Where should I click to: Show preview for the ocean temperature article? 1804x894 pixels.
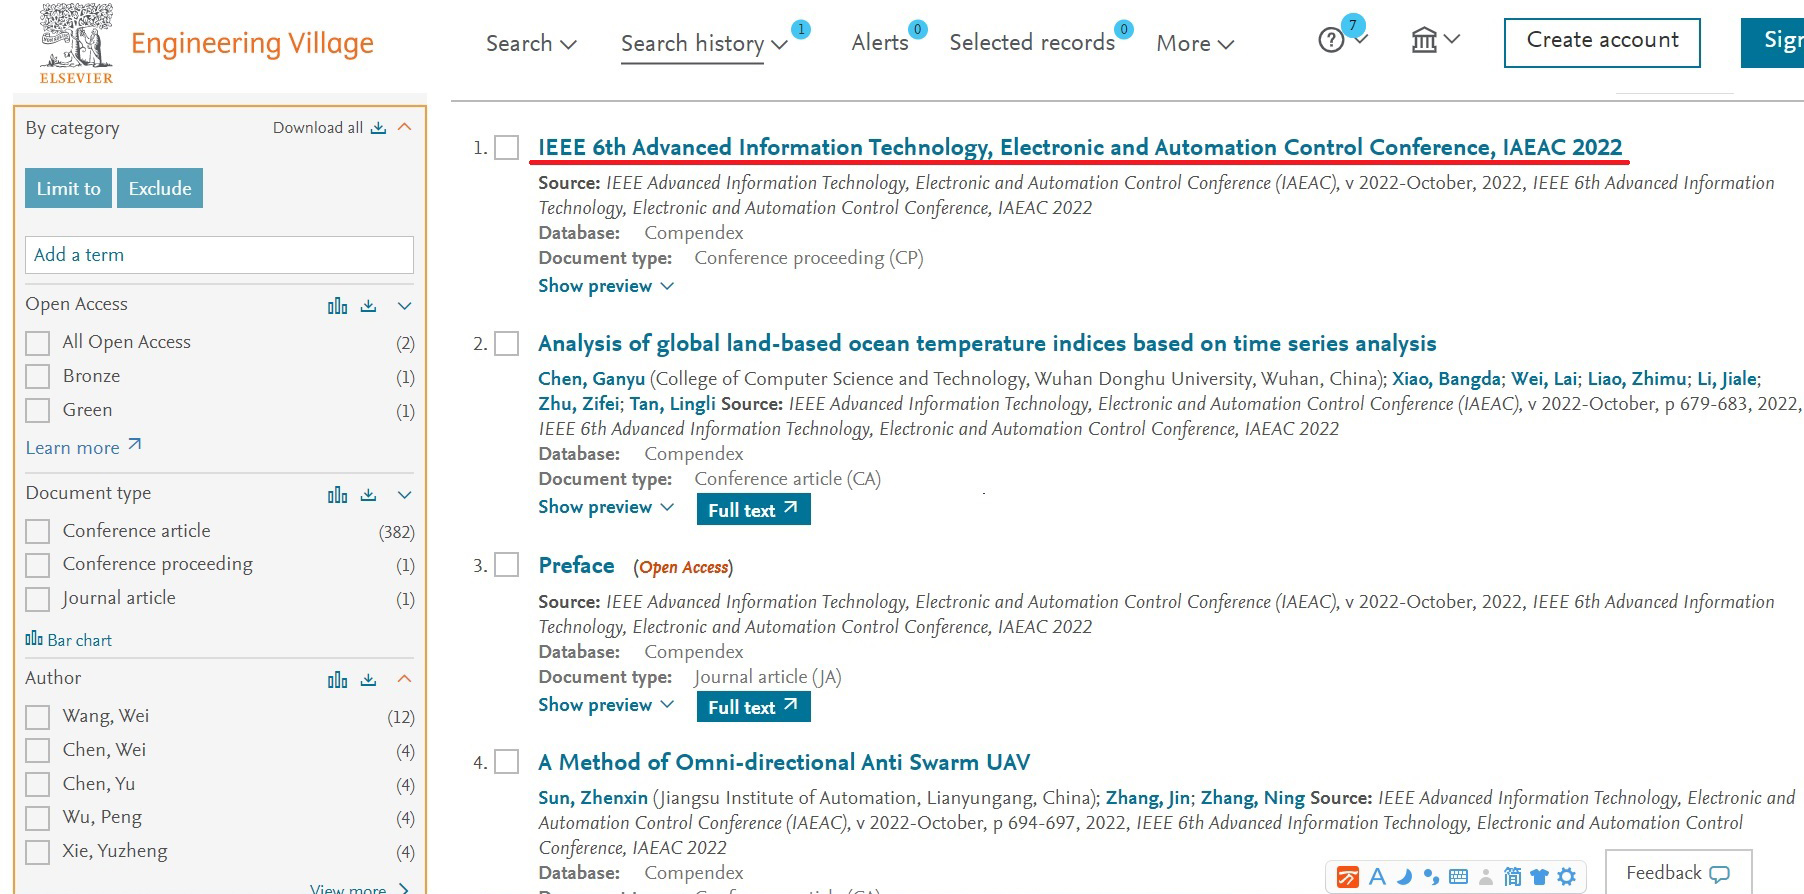(x=606, y=507)
